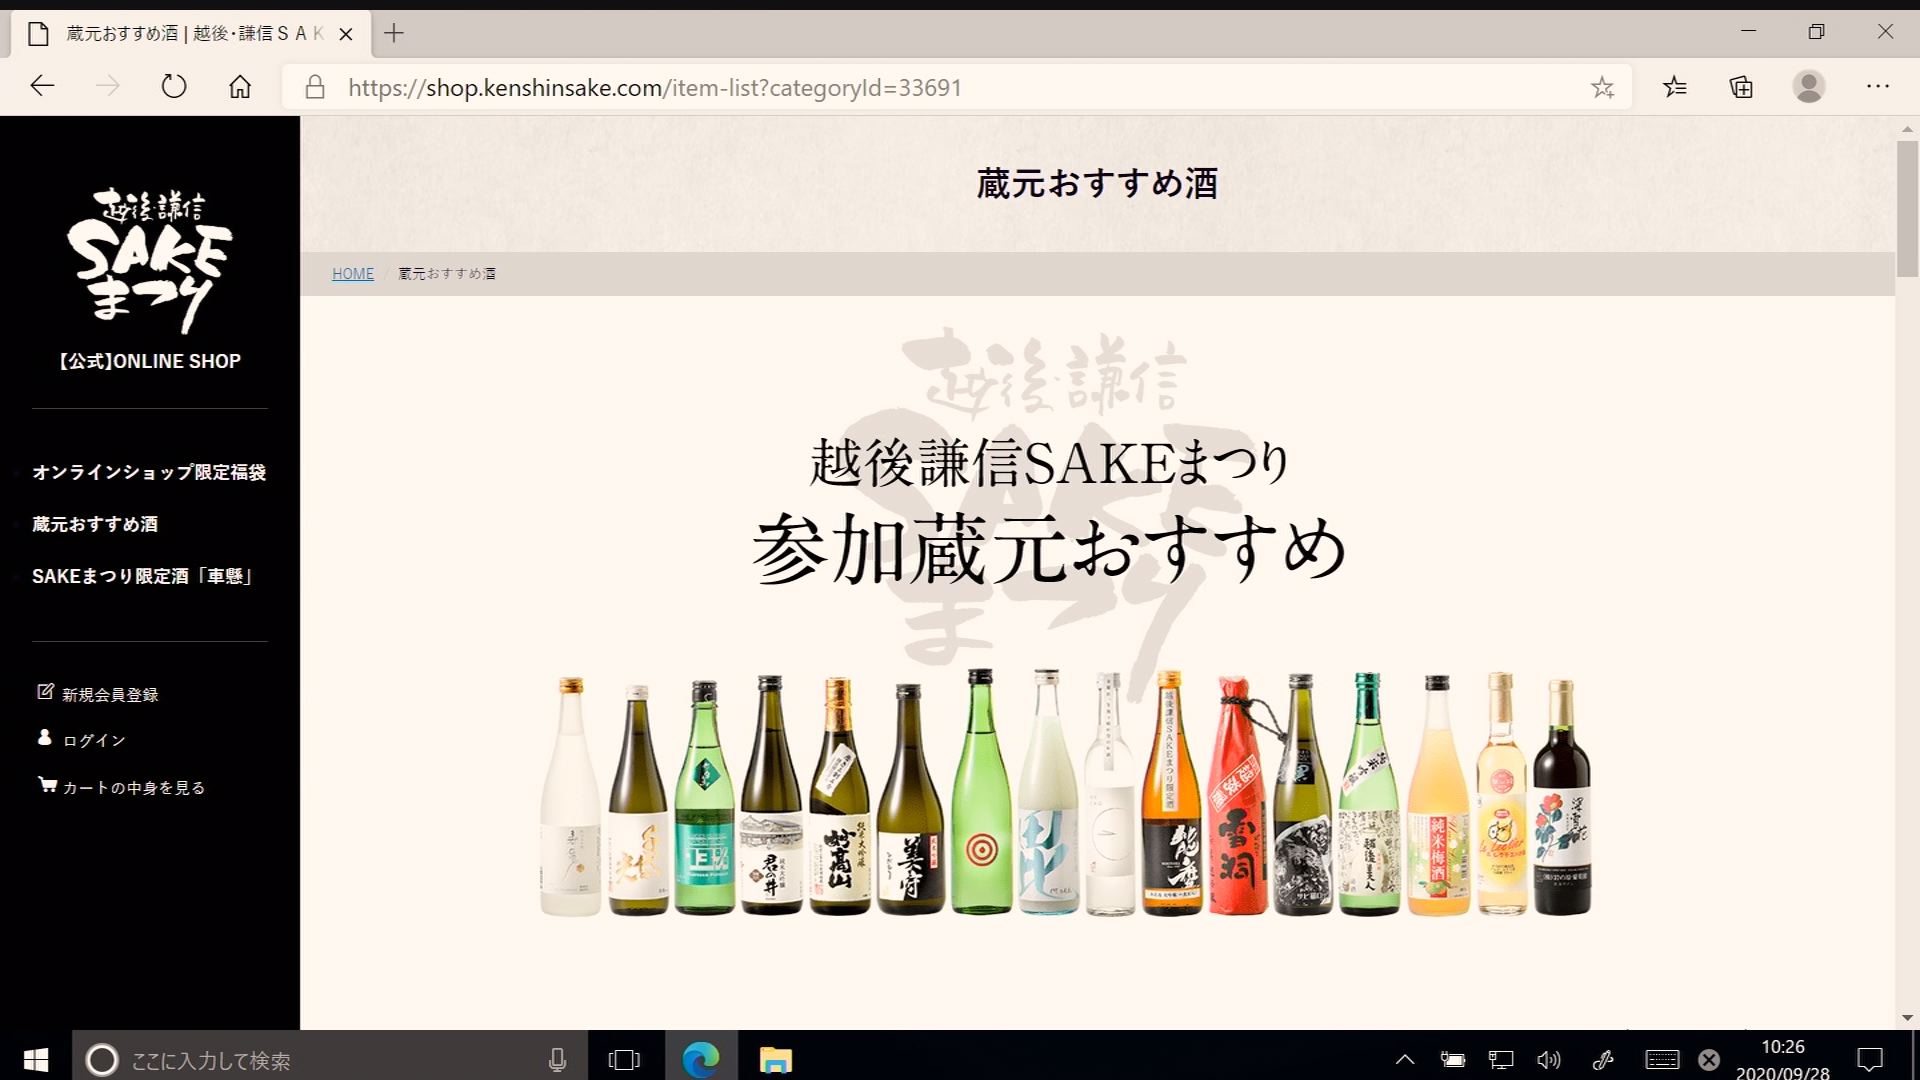Image resolution: width=1920 pixels, height=1080 pixels.
Task: Close the 蔵元おすすめ酒 tab
Action: 346,34
